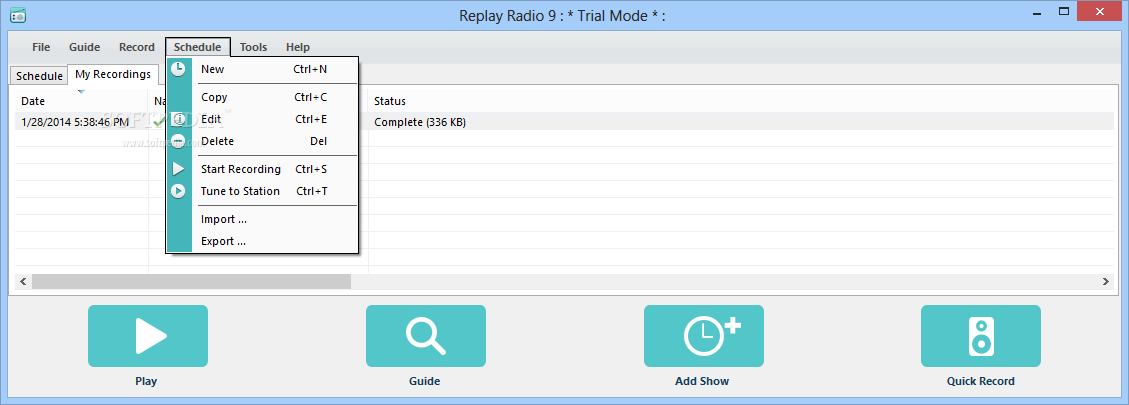The height and width of the screenshot is (405, 1129).
Task: Open the Tools menu
Action: 253,47
